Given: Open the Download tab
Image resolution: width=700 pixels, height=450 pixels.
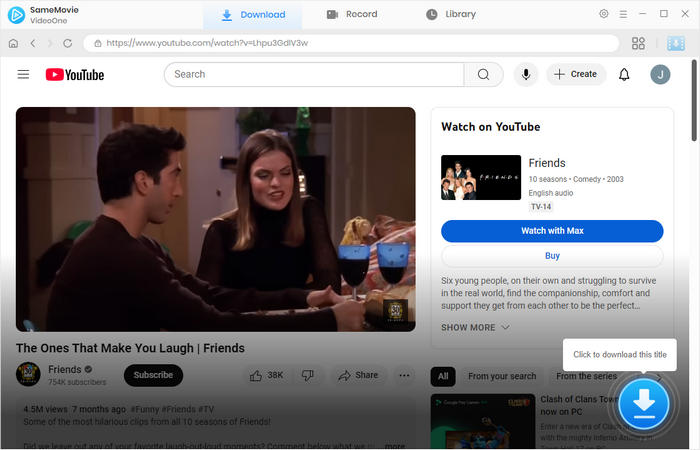Looking at the screenshot, I should pos(253,15).
